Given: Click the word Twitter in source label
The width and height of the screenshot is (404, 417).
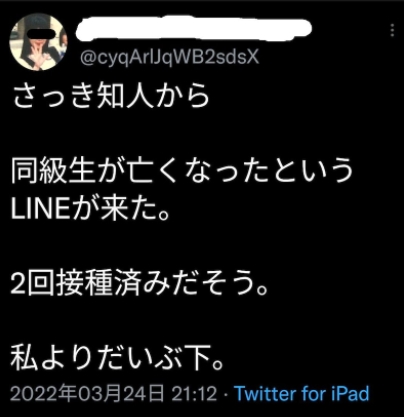Looking at the screenshot, I should tap(266, 394).
